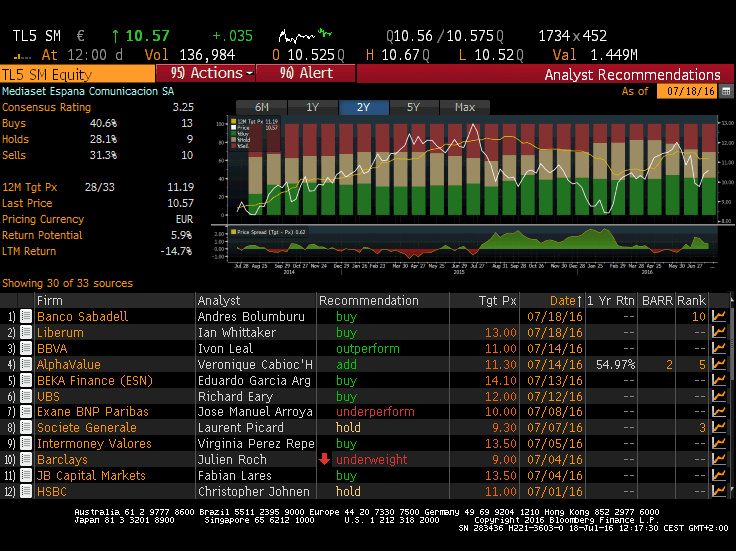Select the Max chart range tab
736x551 pixels.
465,107
